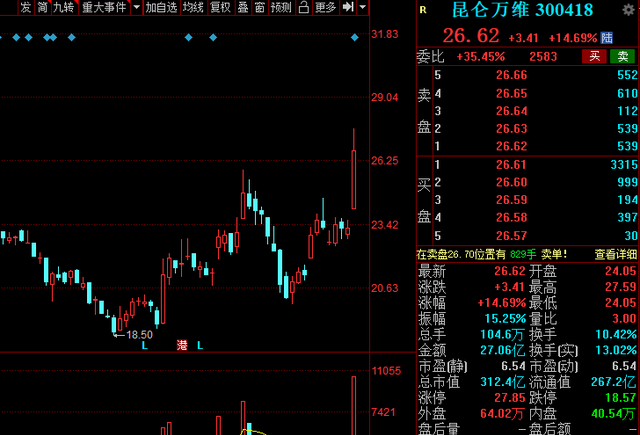Select the sell level 5 price 26.66
The height and width of the screenshot is (435, 640).
pyautogui.click(x=511, y=75)
